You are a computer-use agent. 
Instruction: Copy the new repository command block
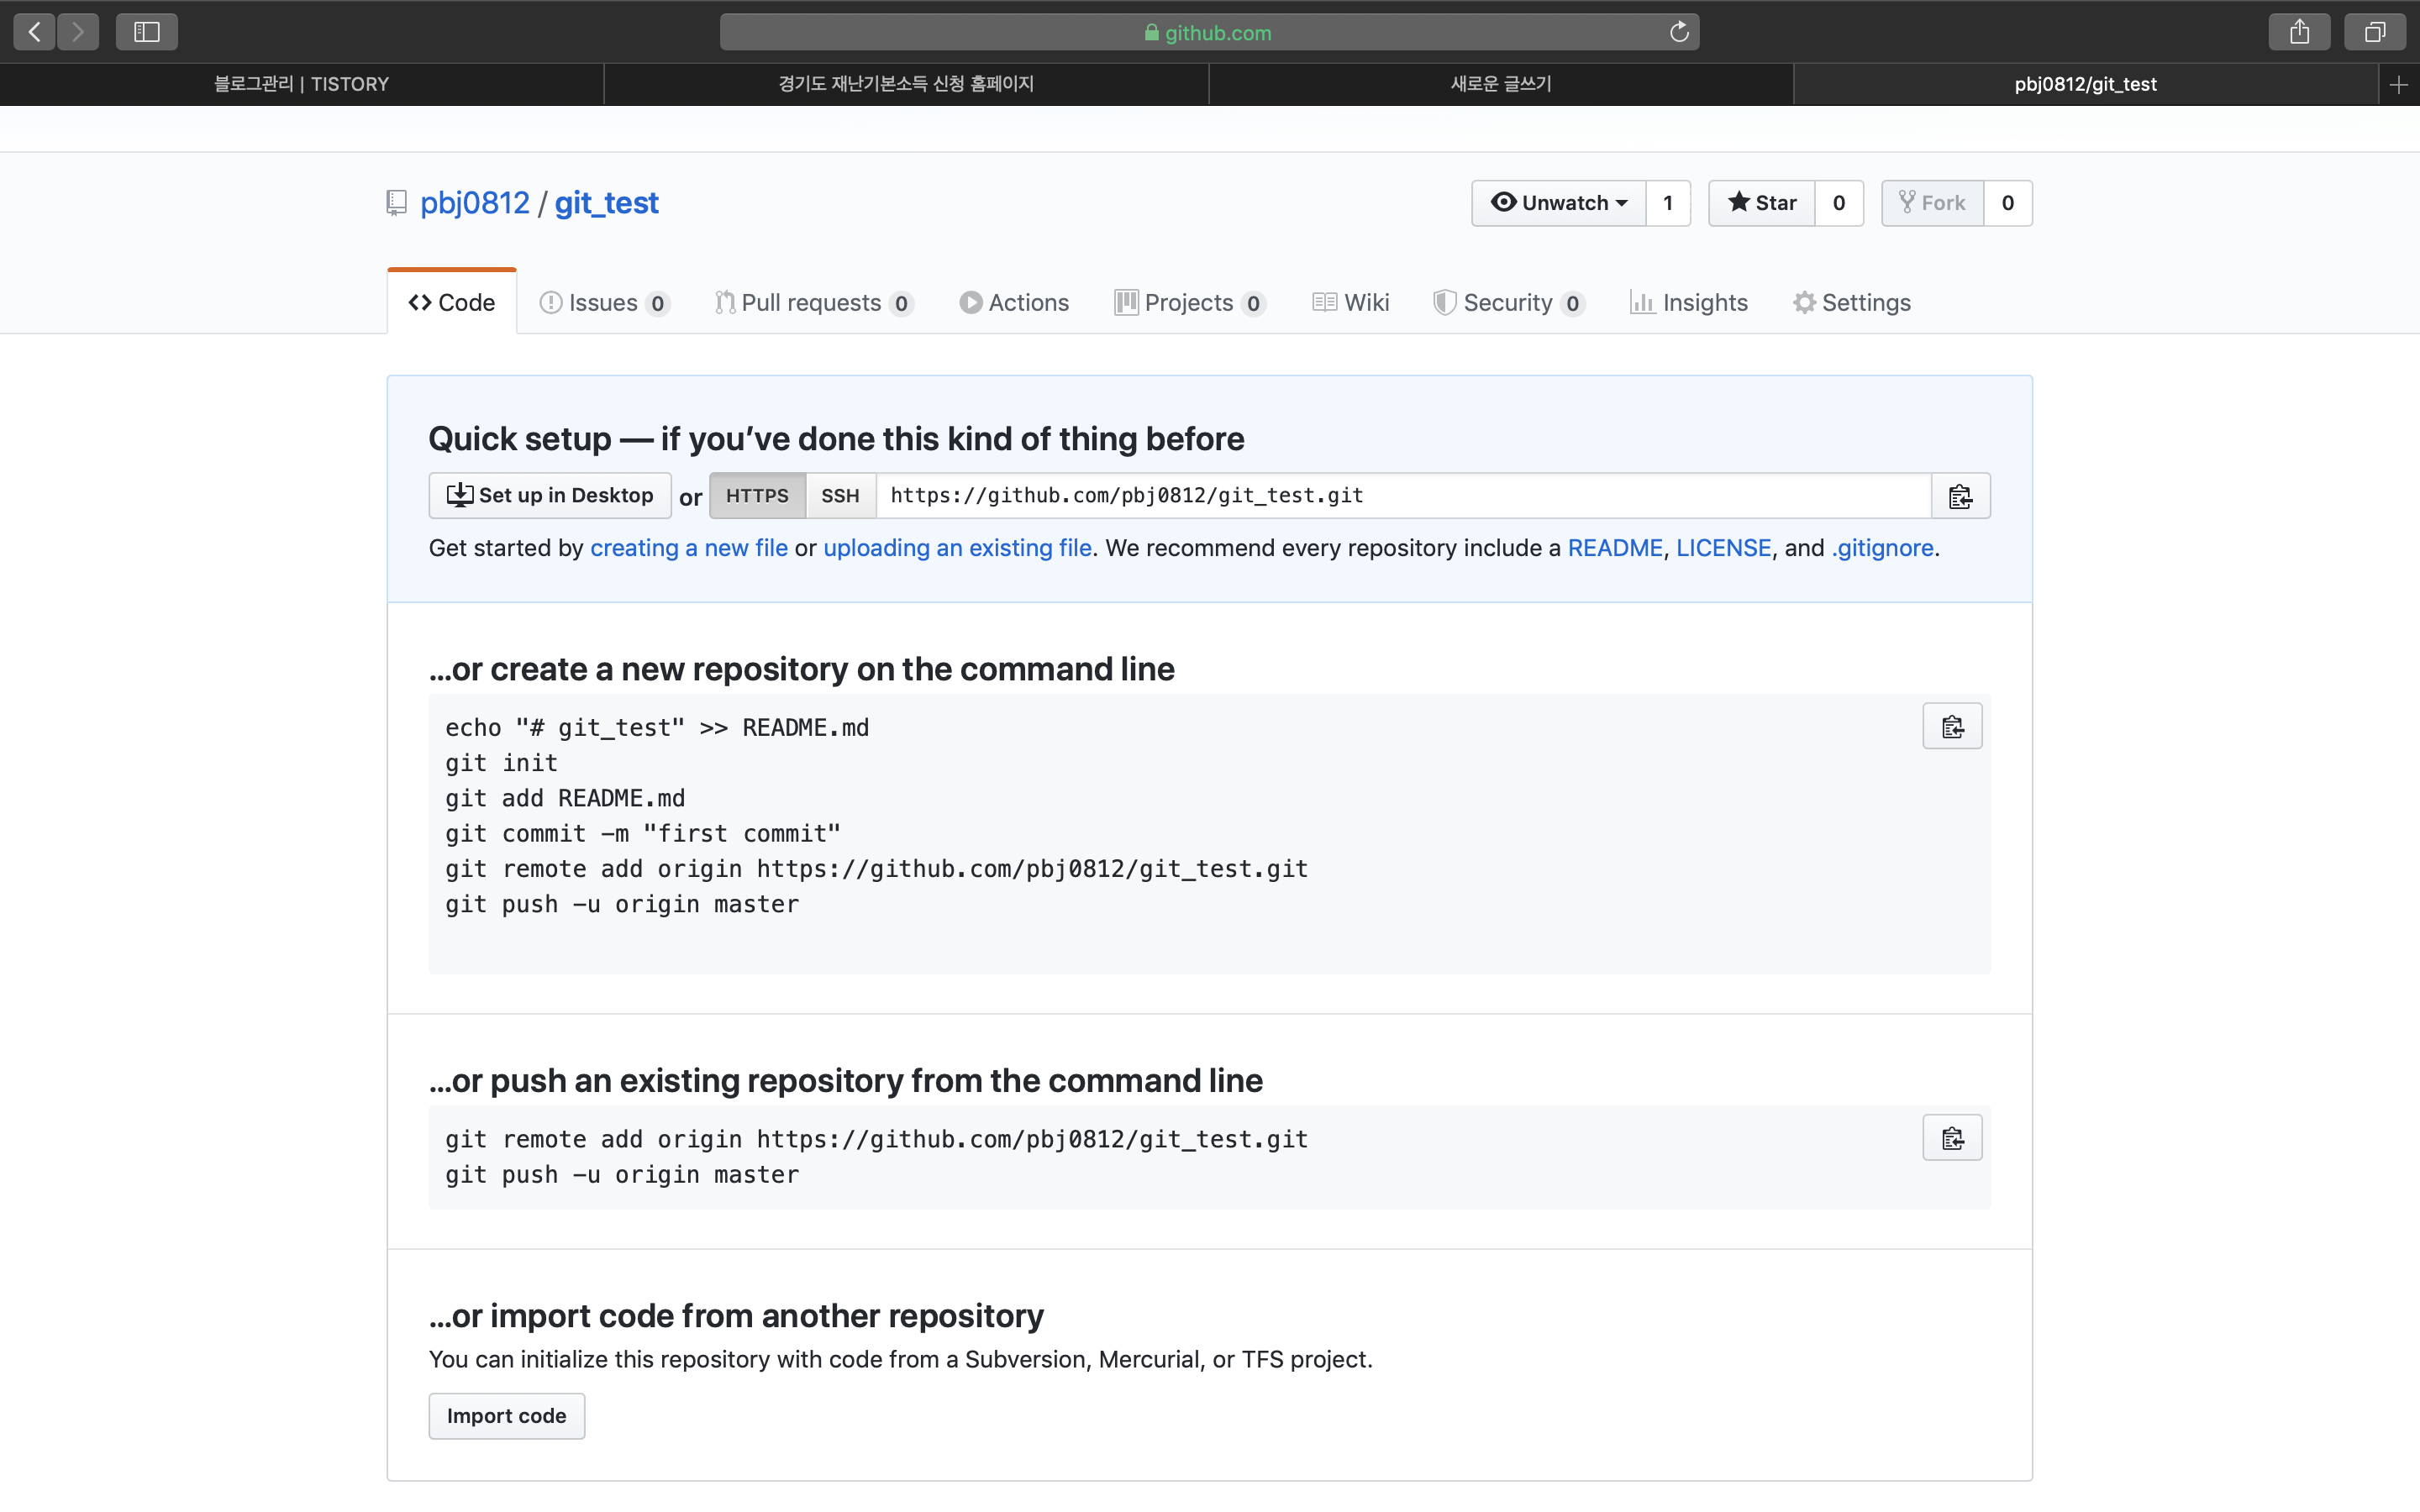[x=1951, y=727]
